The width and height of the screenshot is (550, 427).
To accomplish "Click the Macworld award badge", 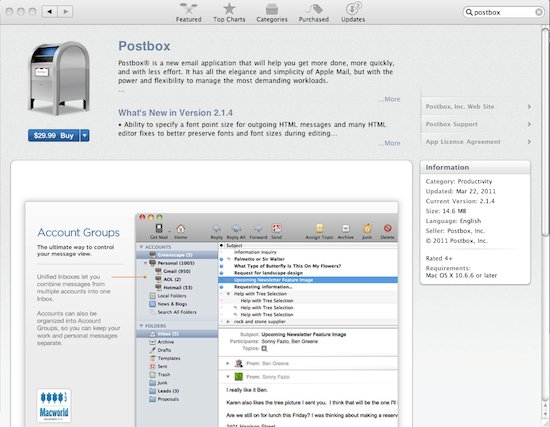I will tap(54, 405).
